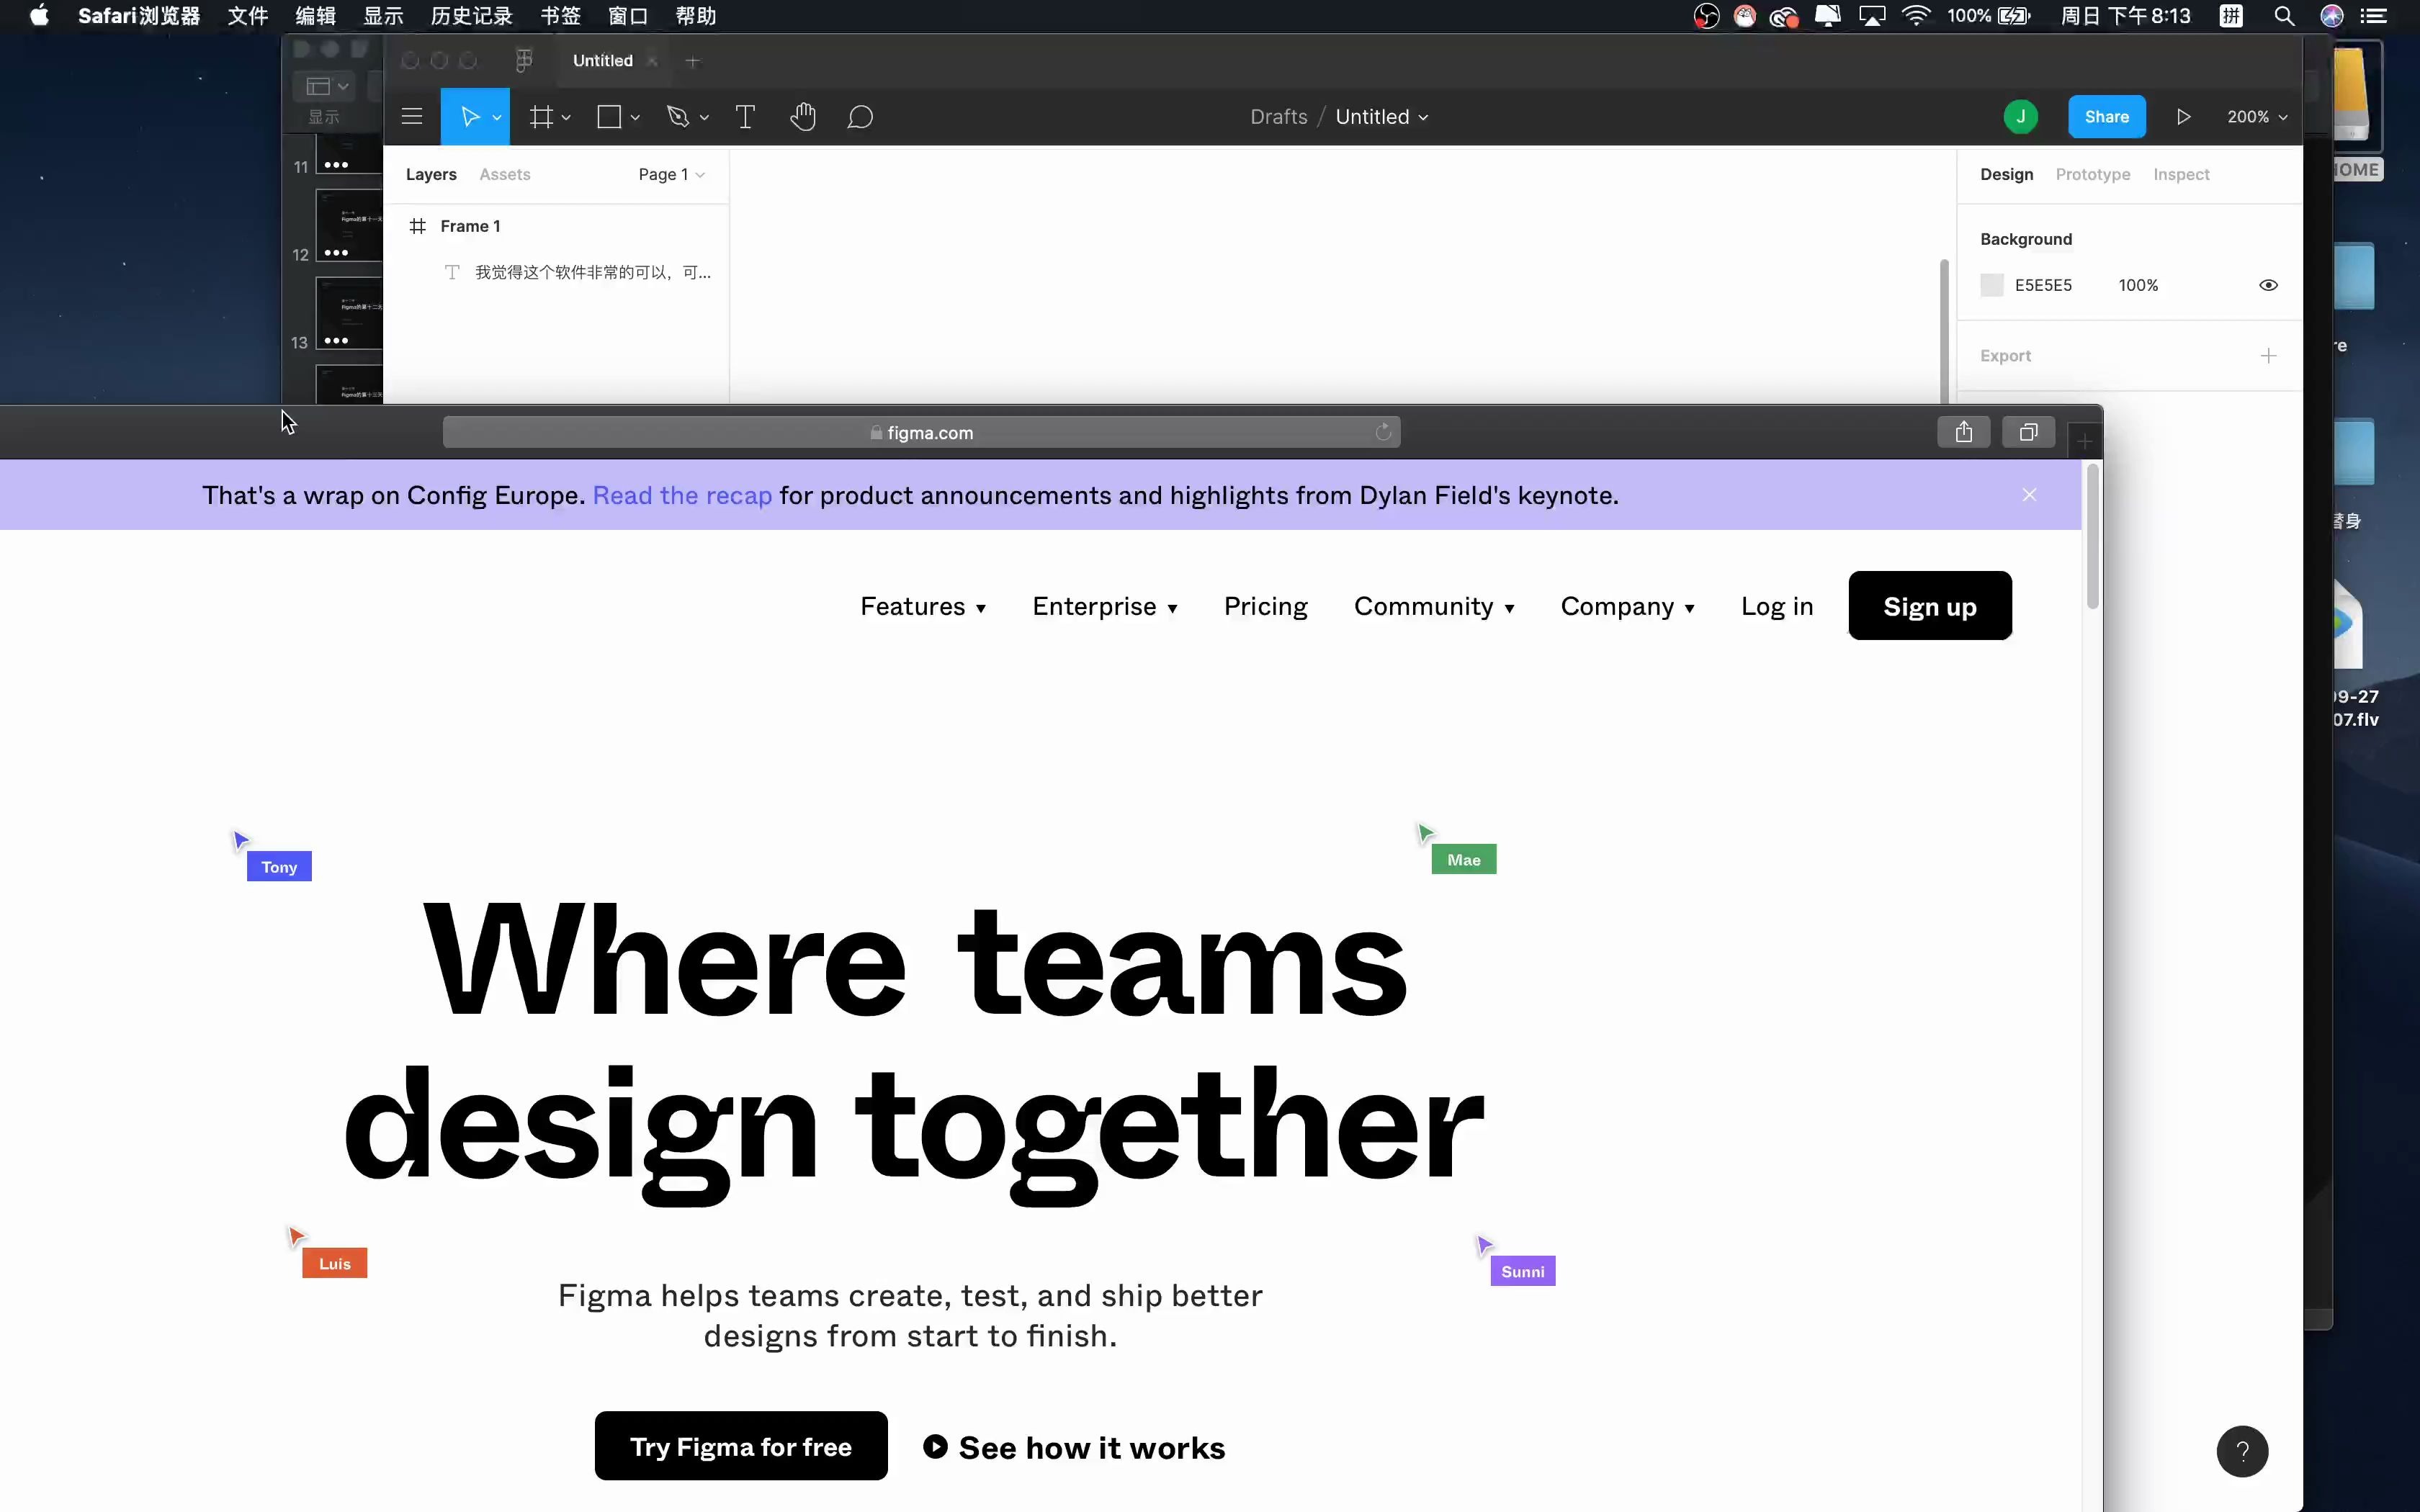Click the Sign up button
The height and width of the screenshot is (1512, 2420).
coord(1929,606)
